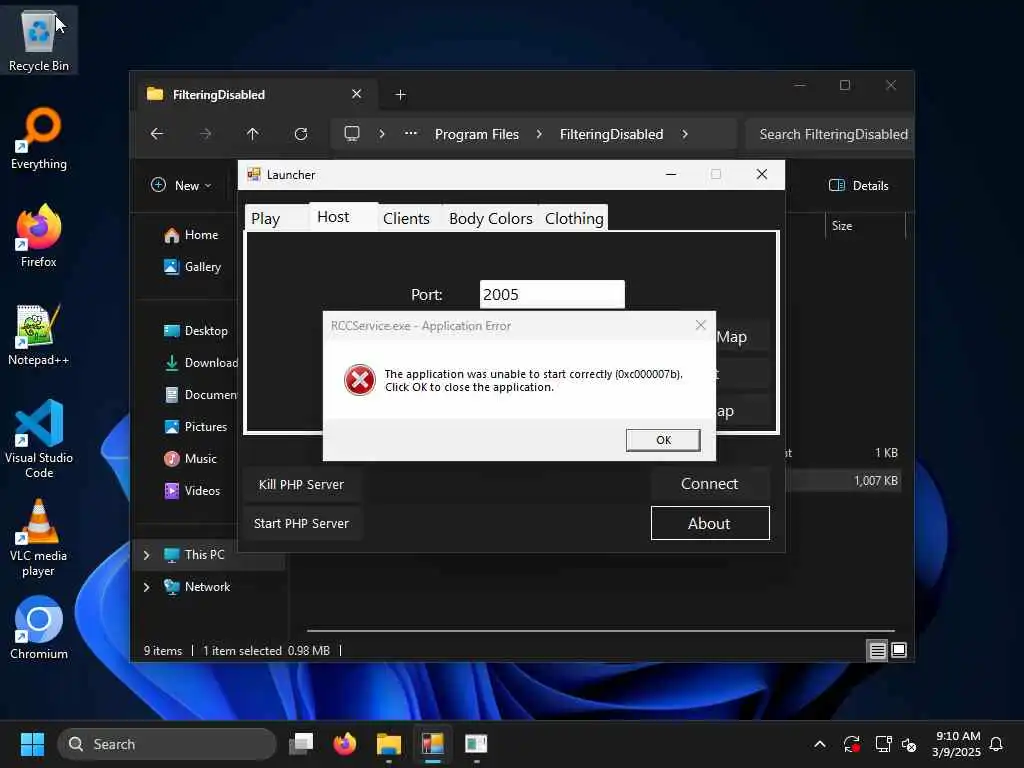This screenshot has height=768, width=1024.
Task: Click the Kill PHP Server button
Action: tap(302, 485)
